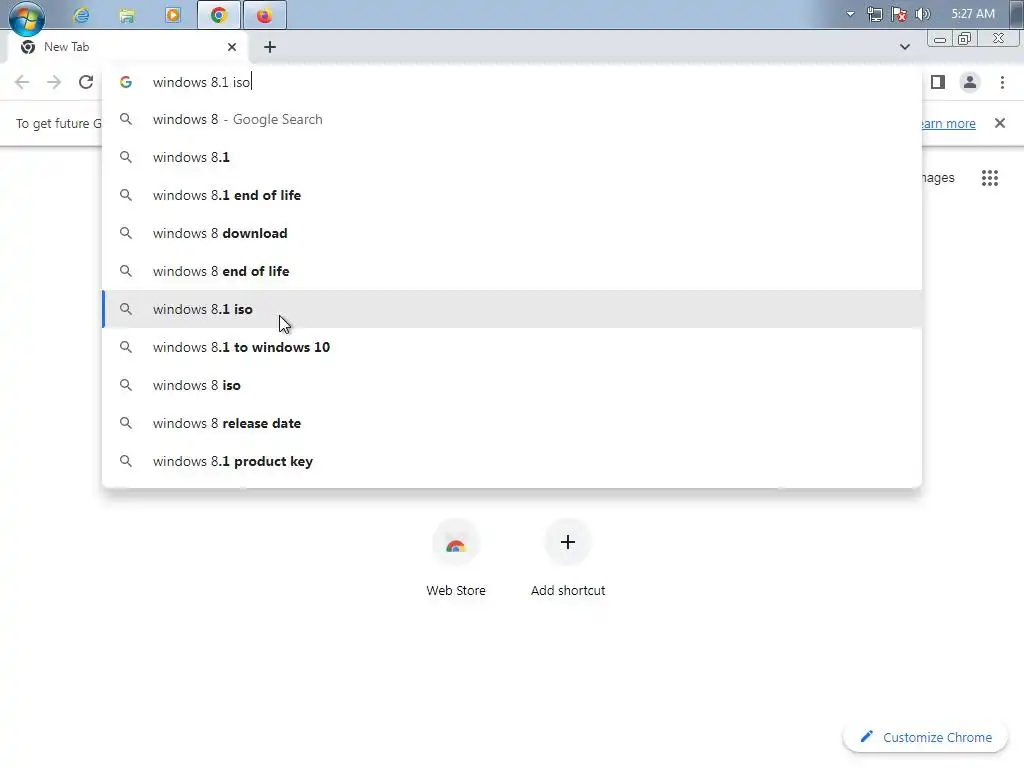Open Customize Chrome
1024x768 pixels.
click(925, 737)
